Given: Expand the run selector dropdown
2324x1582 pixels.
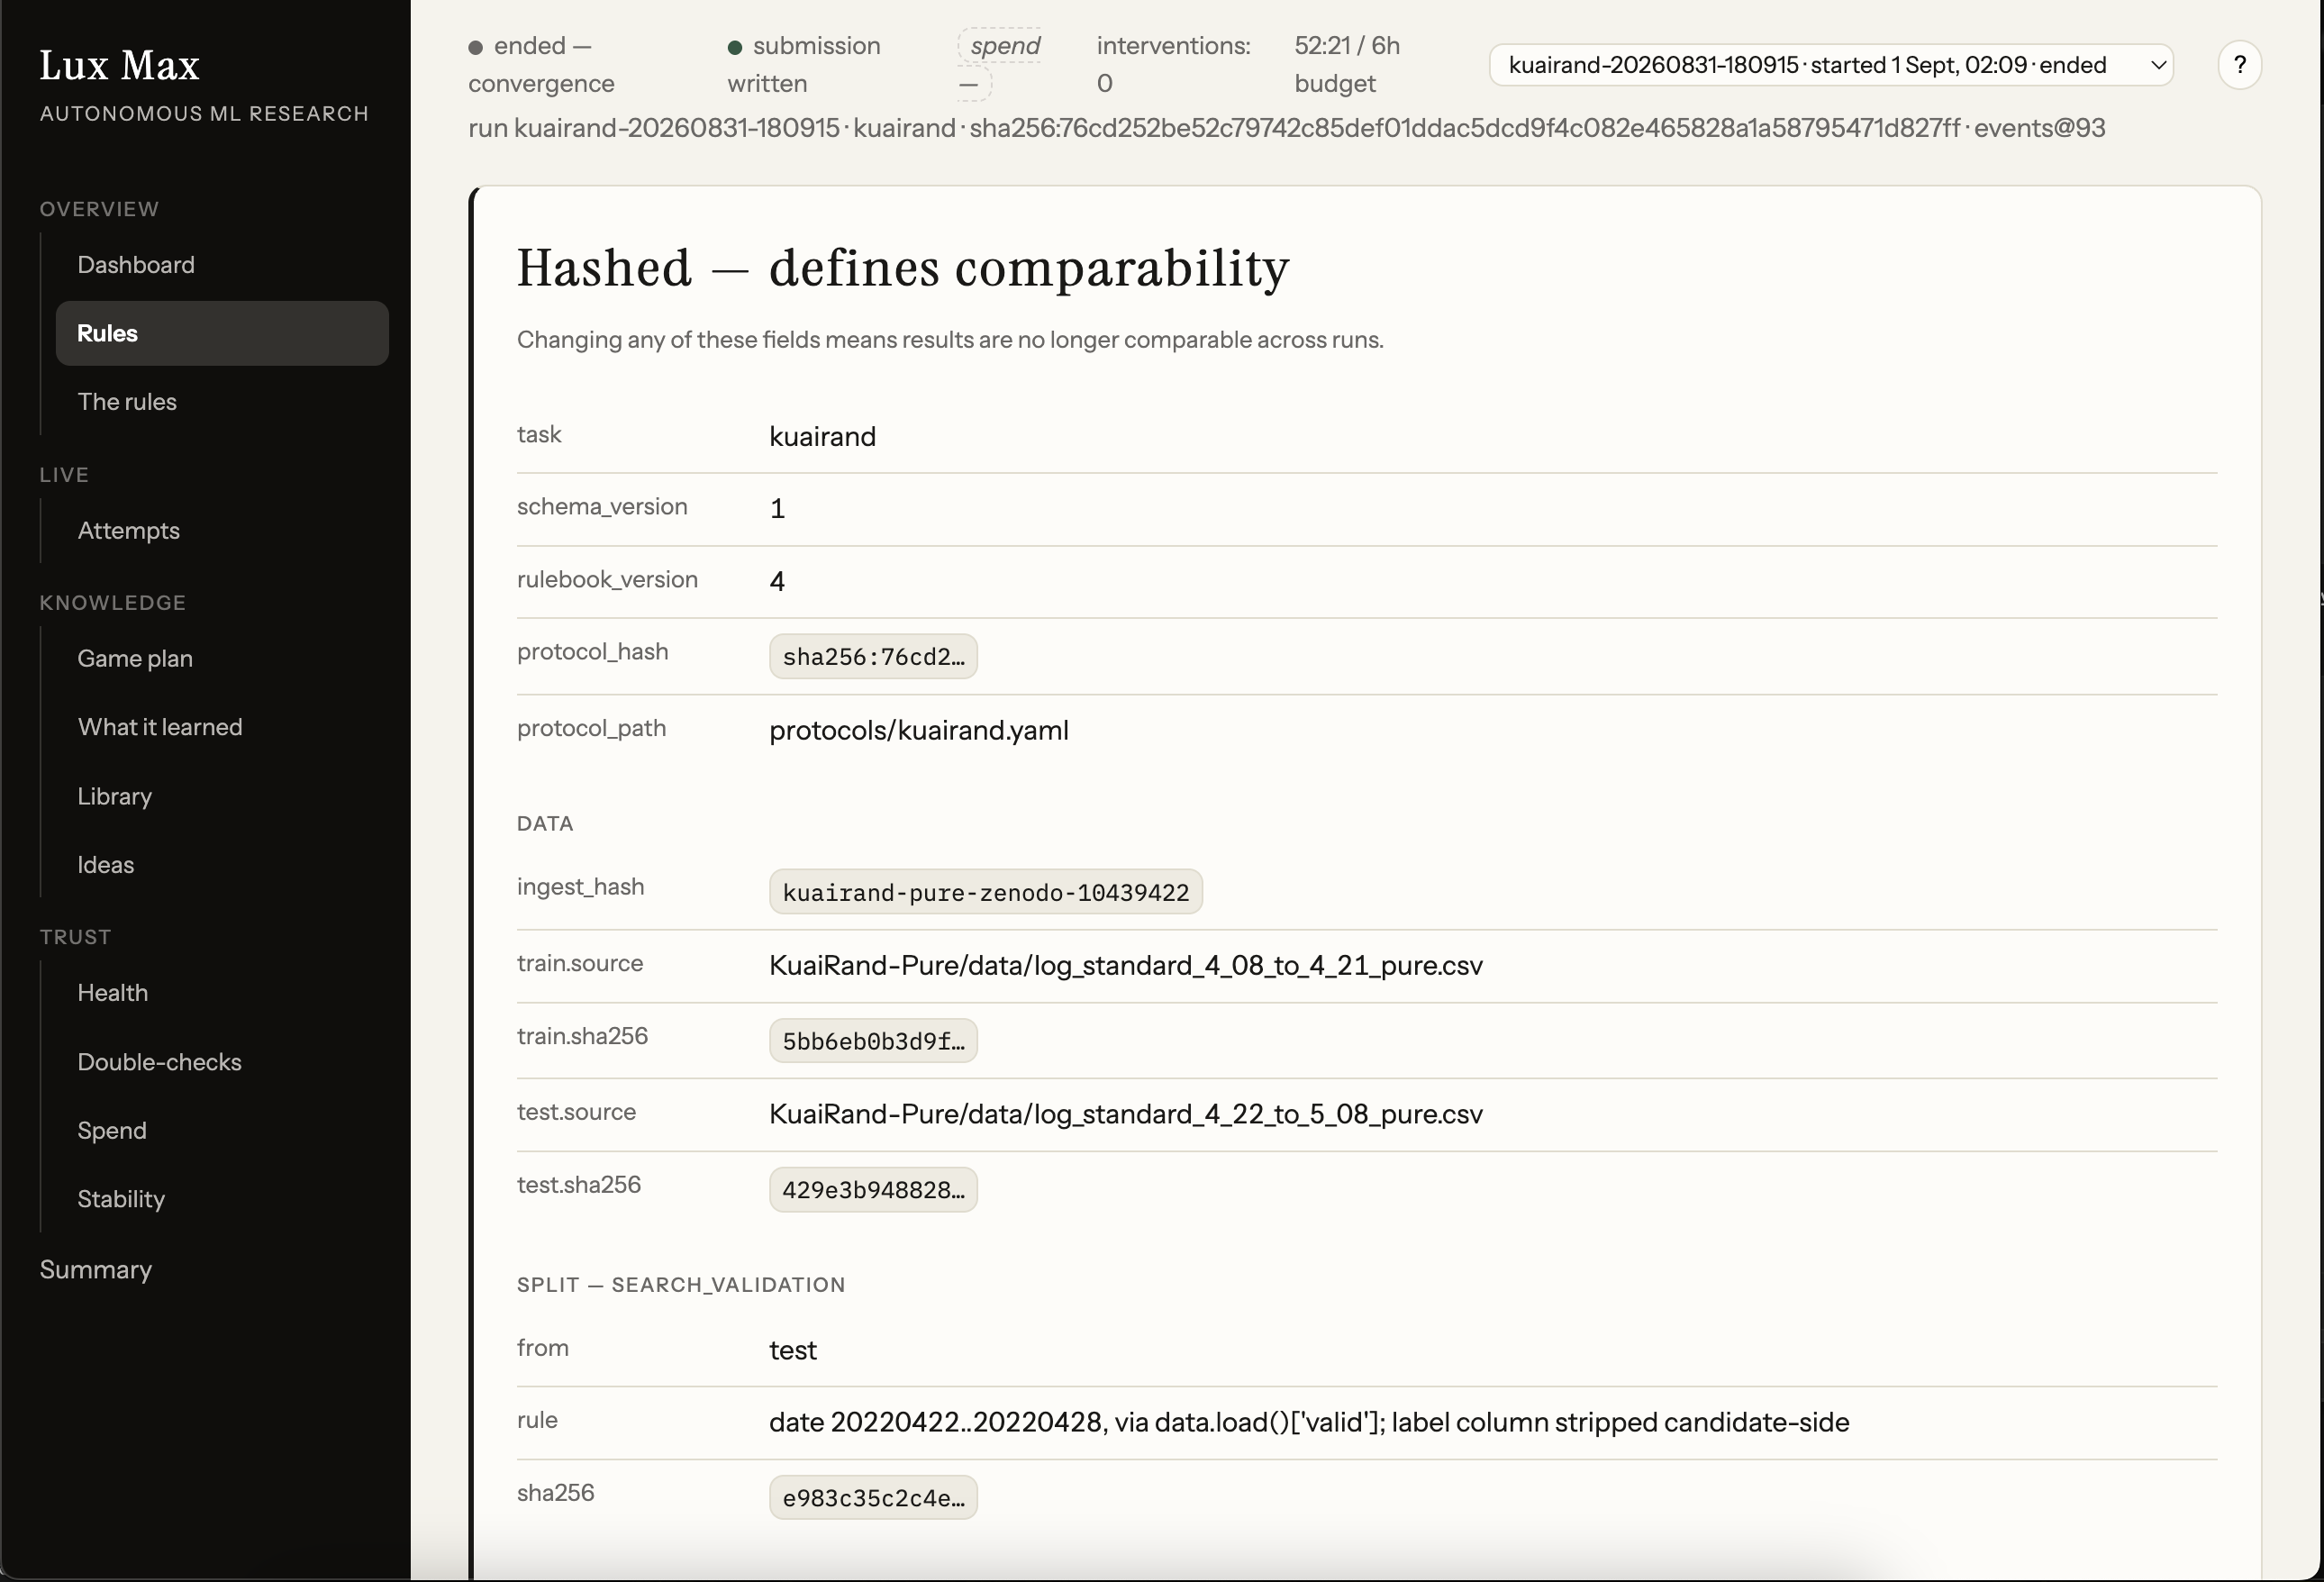Looking at the screenshot, I should tap(1831, 65).
